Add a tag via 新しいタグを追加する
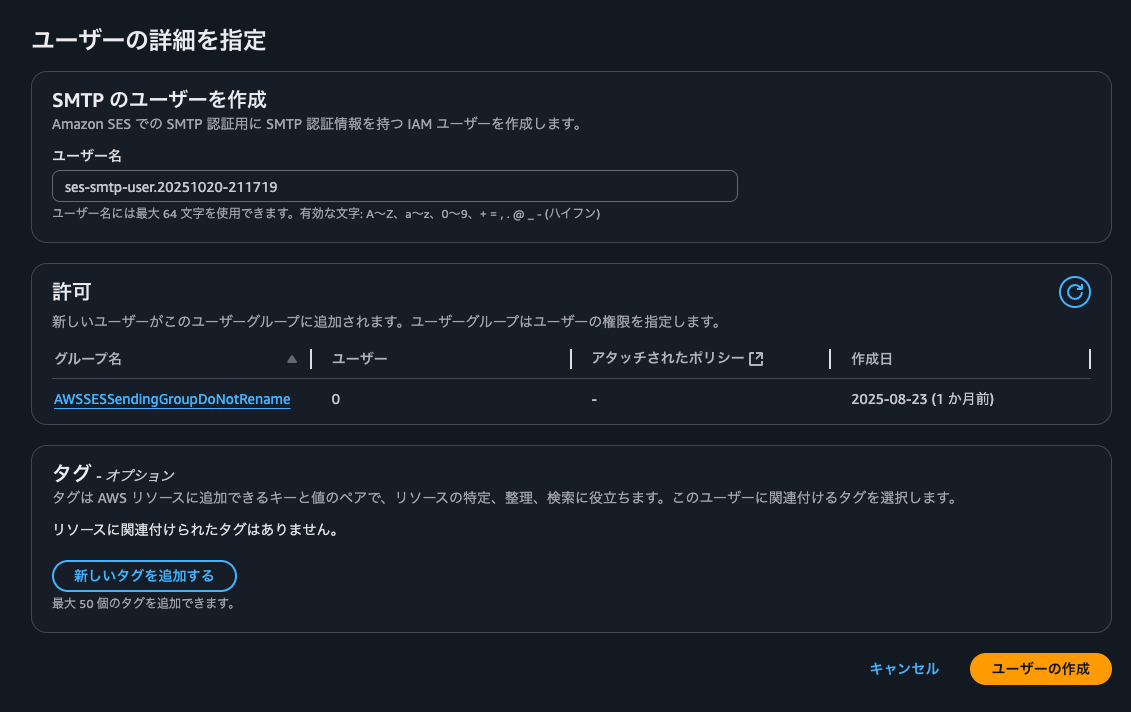The height and width of the screenshot is (712, 1131). click(143, 576)
